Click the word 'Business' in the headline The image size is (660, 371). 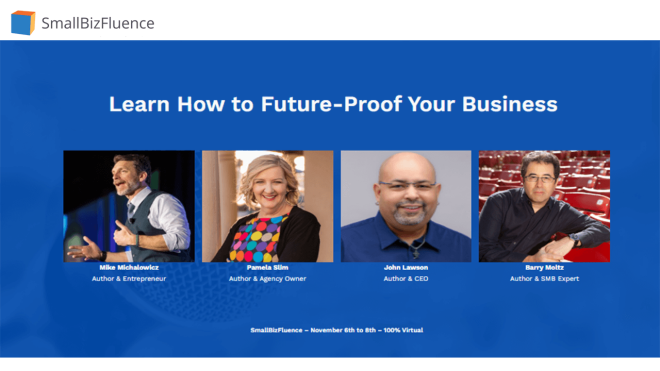510,104
